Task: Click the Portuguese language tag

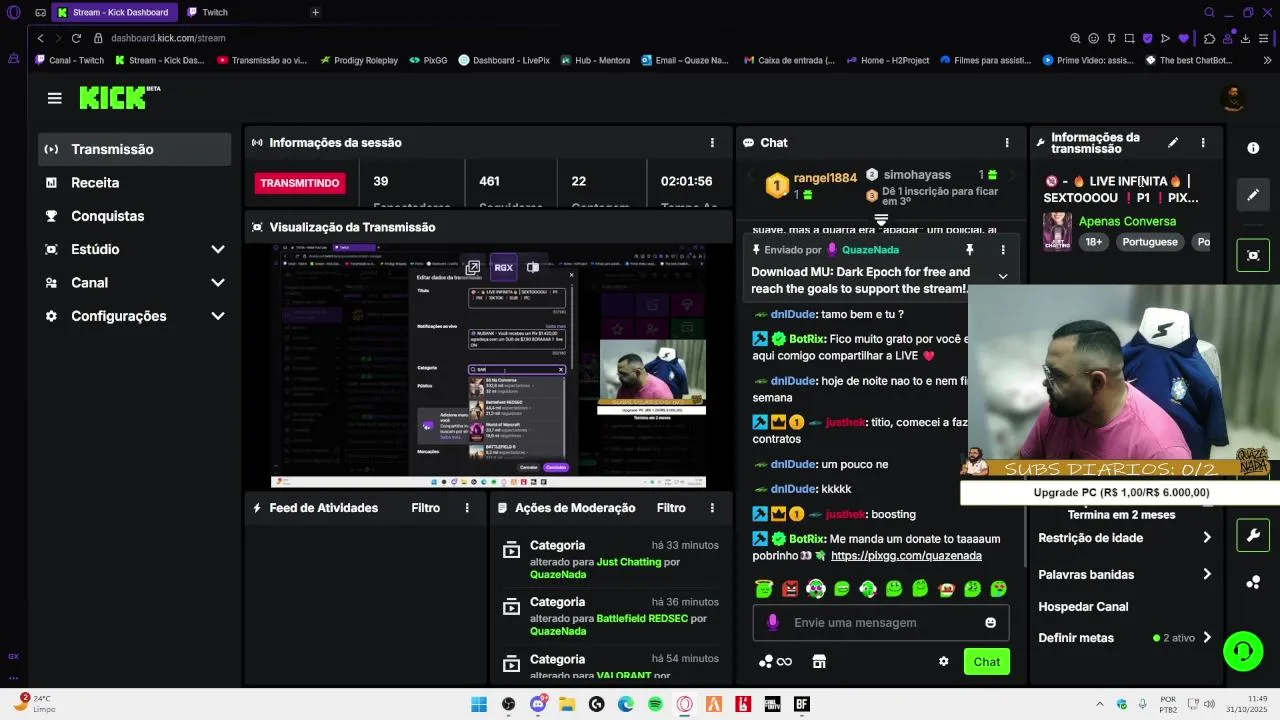Action: [1149, 242]
